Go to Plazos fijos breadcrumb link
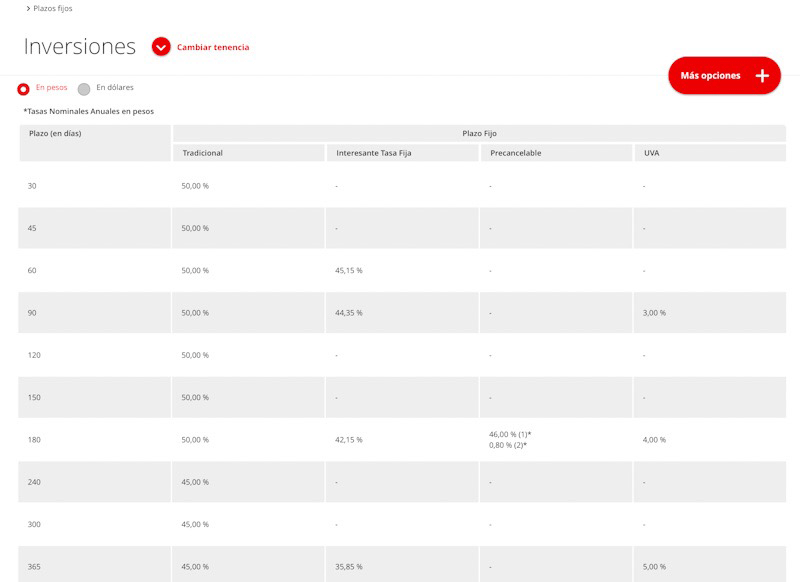This screenshot has height=582, width=800. (x=53, y=9)
